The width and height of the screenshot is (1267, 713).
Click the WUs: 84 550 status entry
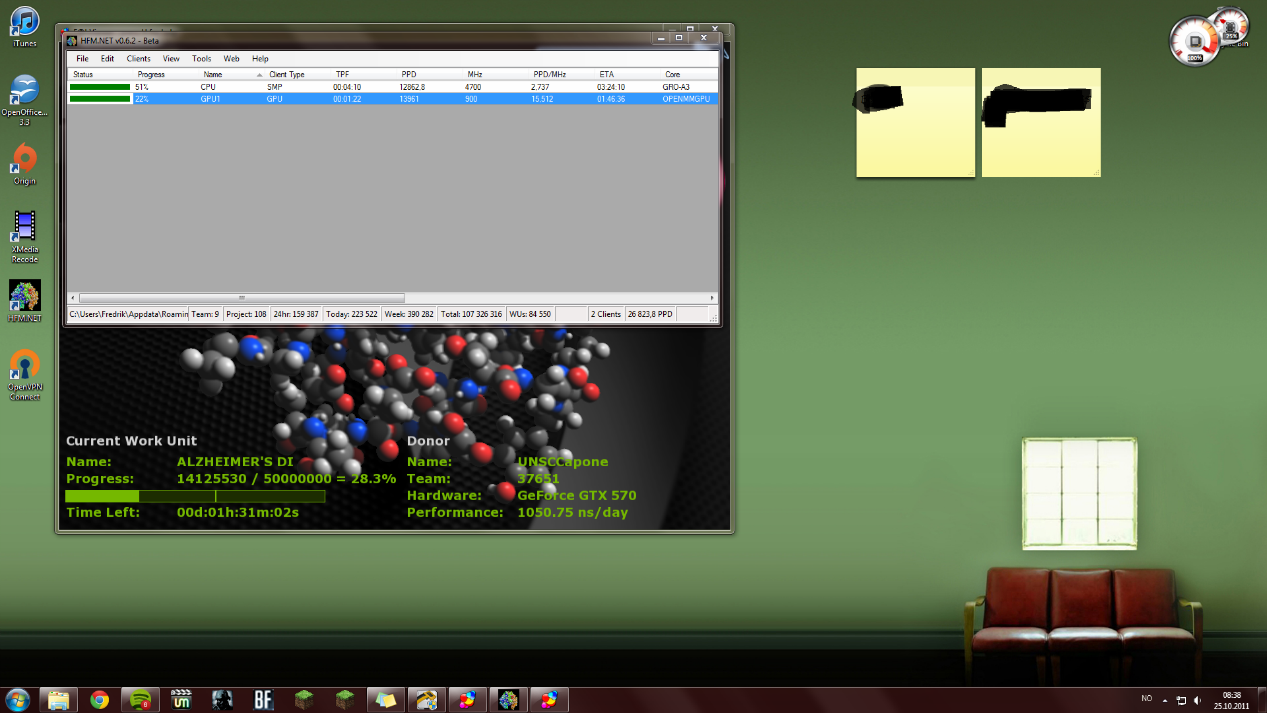531,314
